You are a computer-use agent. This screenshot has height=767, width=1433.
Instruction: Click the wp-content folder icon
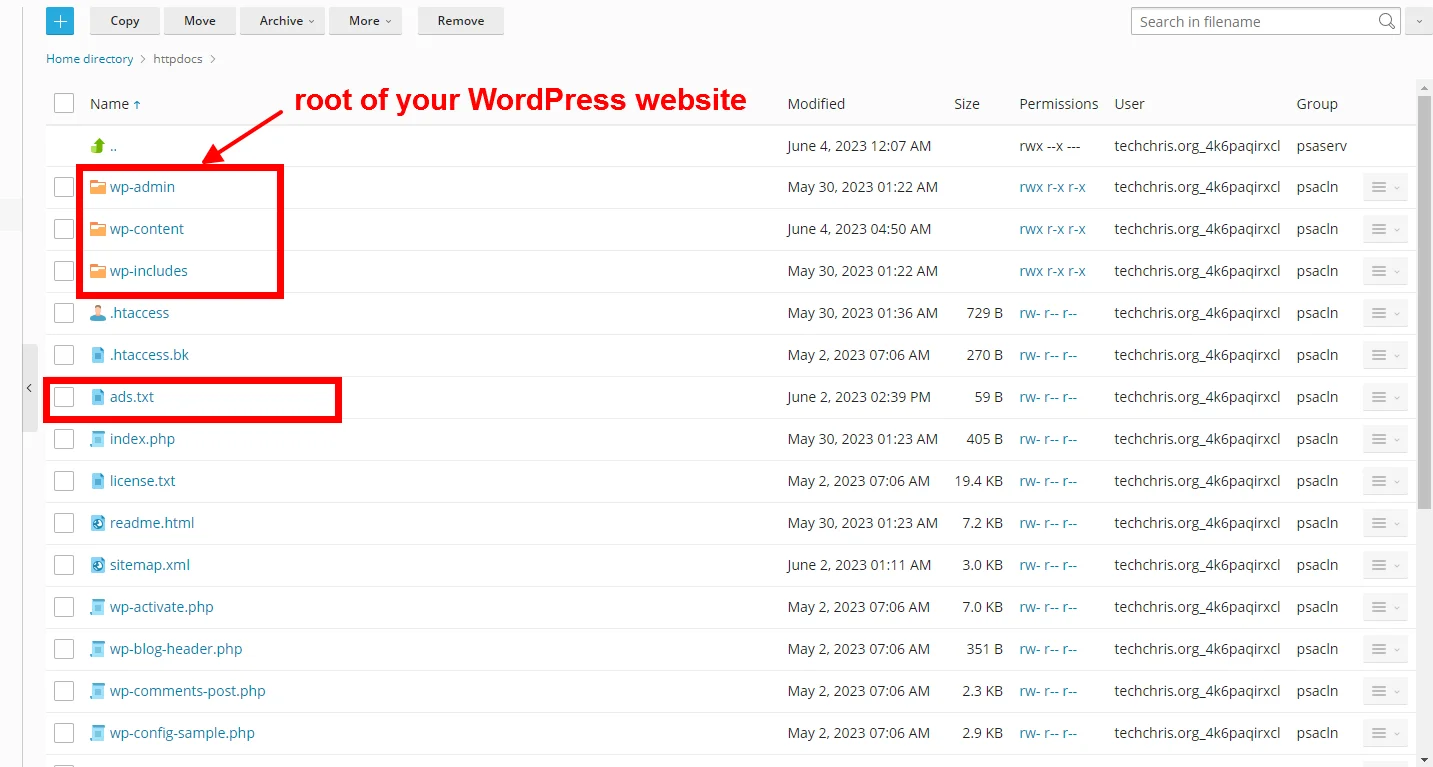point(97,229)
